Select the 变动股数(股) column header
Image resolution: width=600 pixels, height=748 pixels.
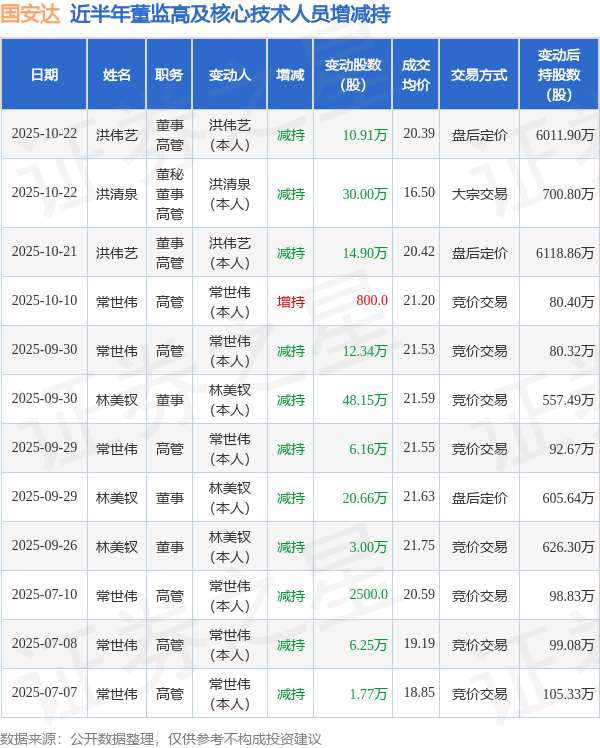(353, 75)
